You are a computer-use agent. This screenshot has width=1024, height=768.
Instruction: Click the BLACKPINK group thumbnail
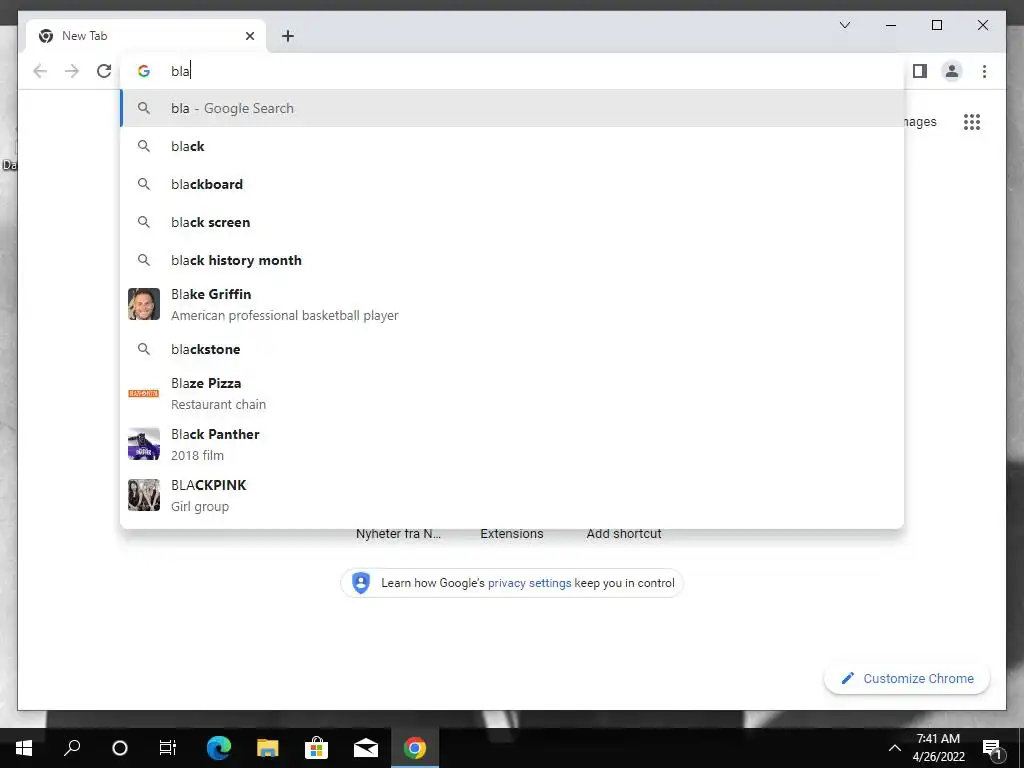[144, 495]
